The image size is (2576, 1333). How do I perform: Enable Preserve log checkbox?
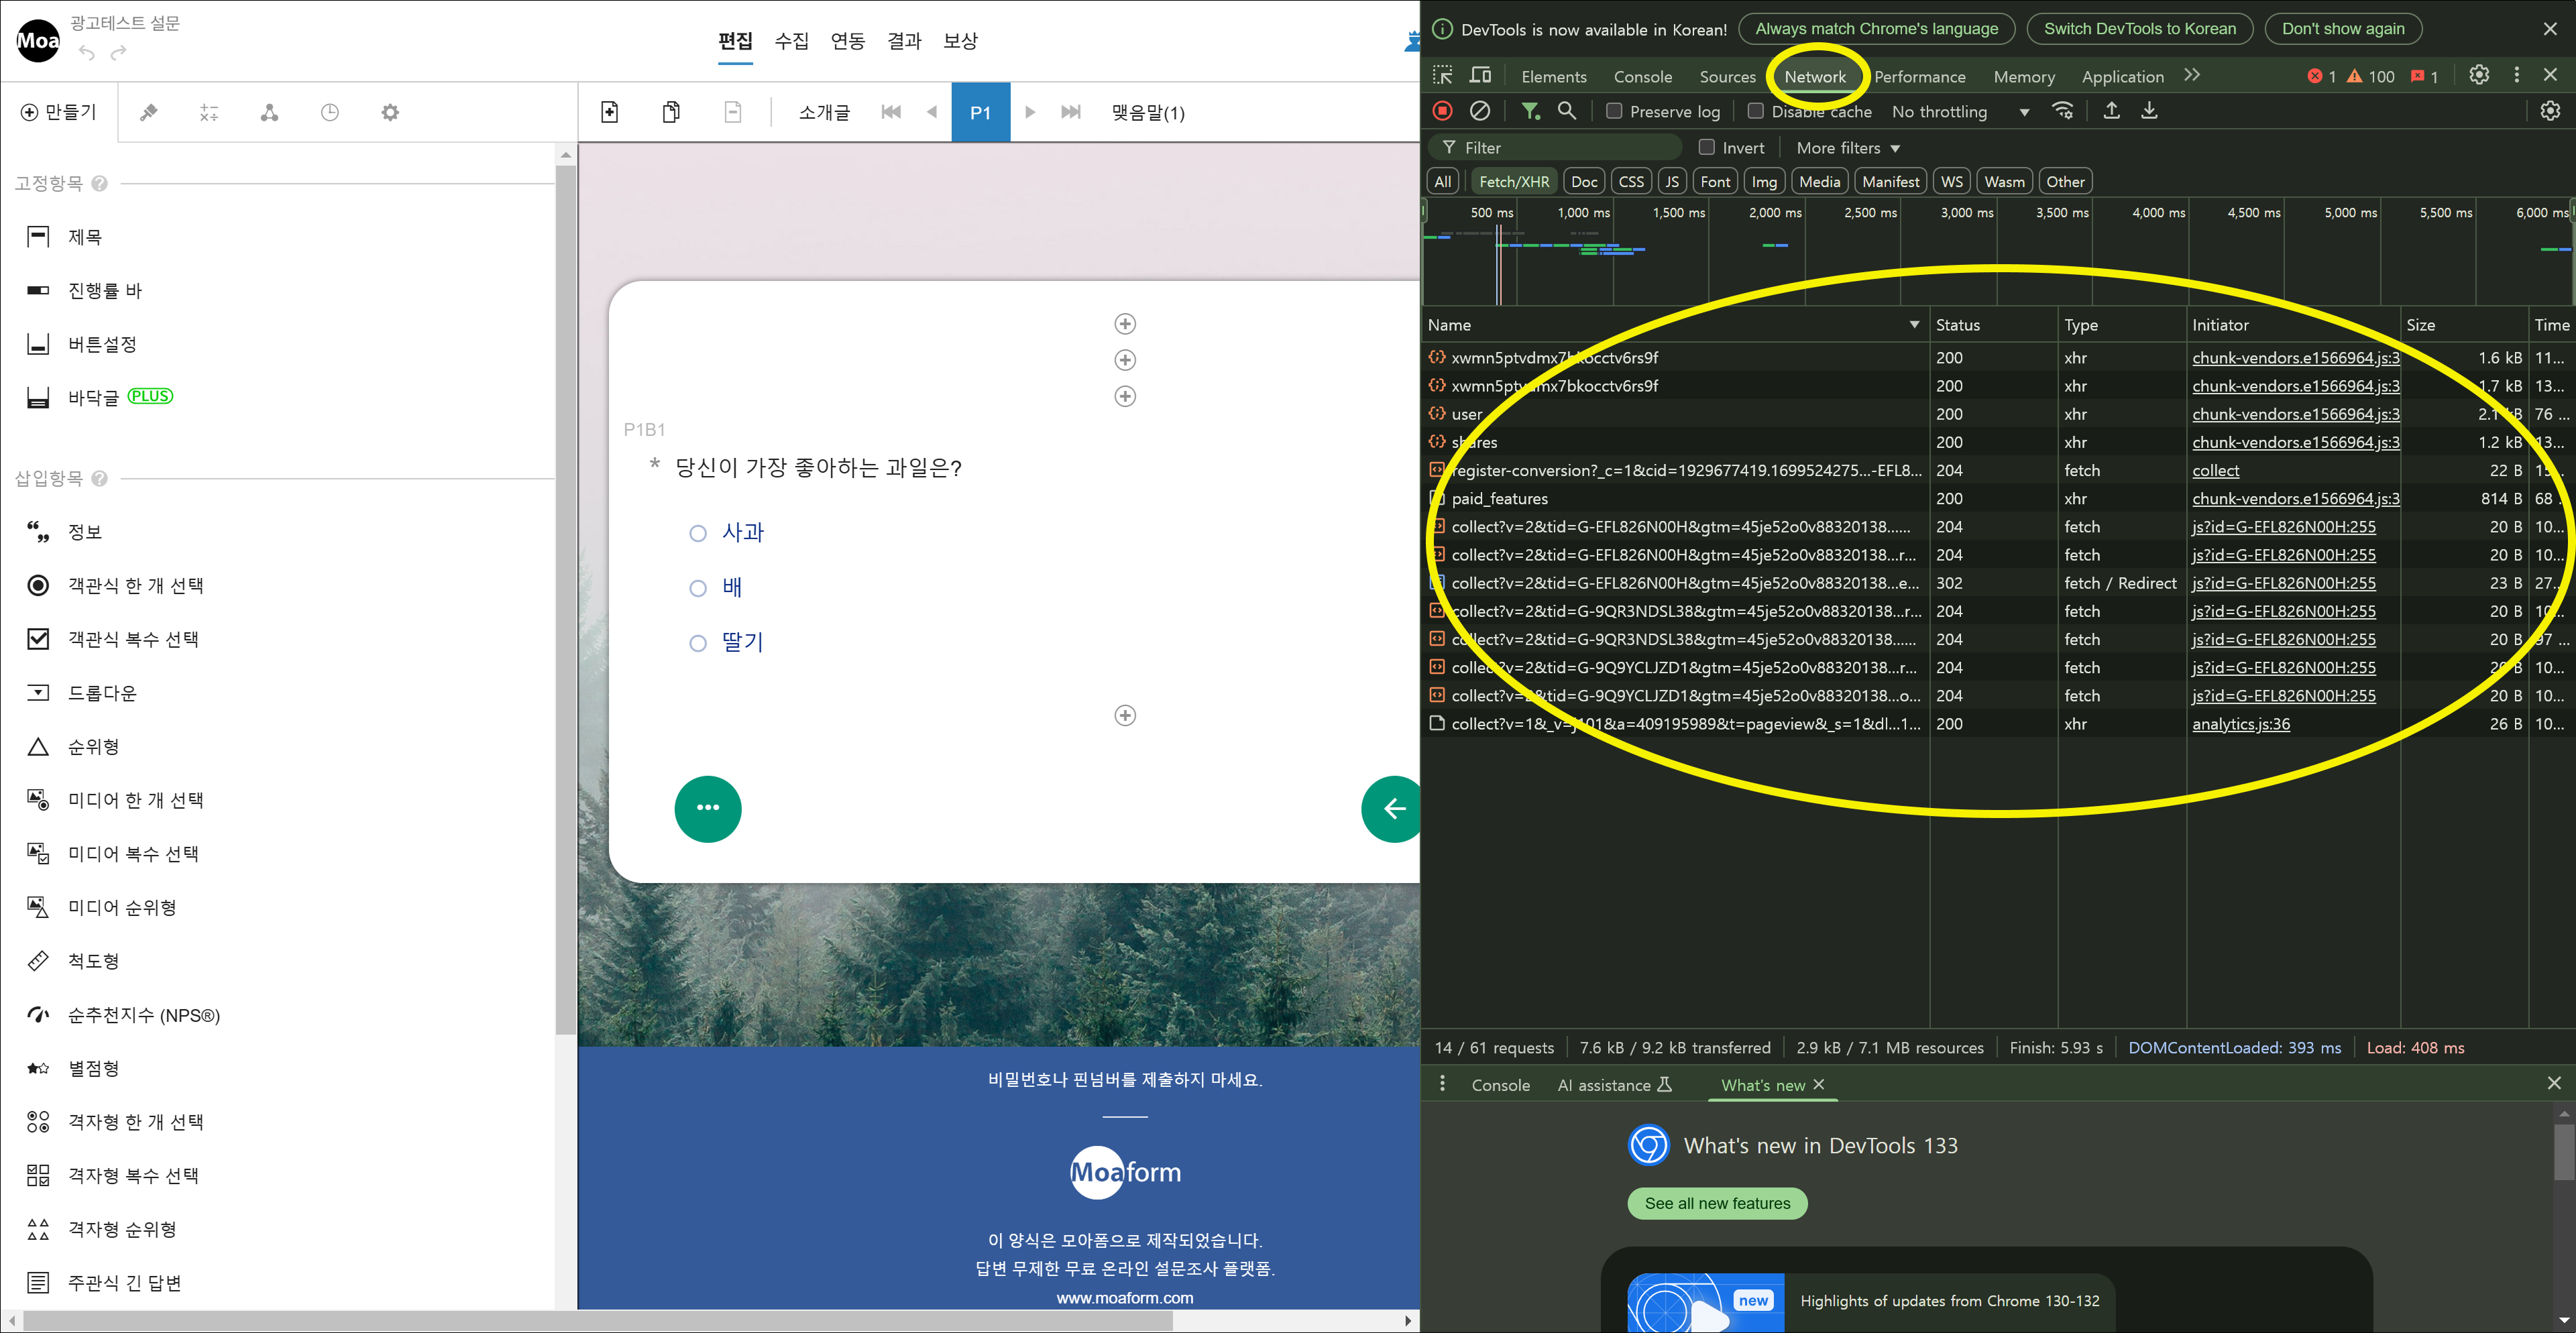pyautogui.click(x=1614, y=111)
